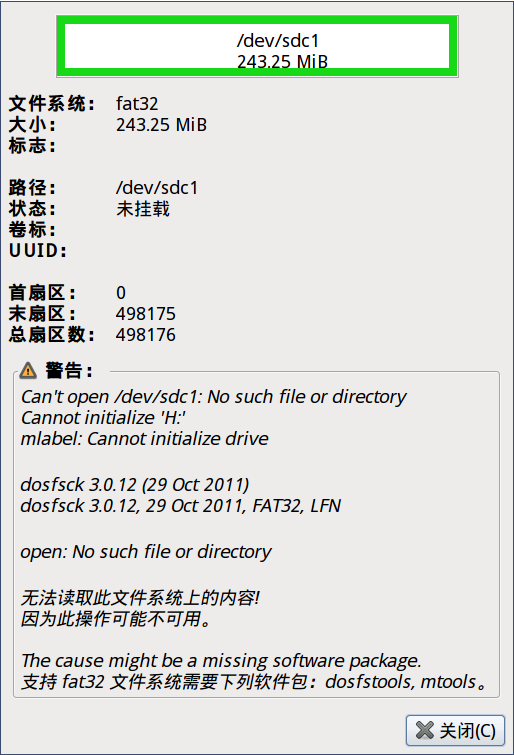This screenshot has width=514, height=755.
Task: Click the missing software package message
Action: (x=221, y=661)
